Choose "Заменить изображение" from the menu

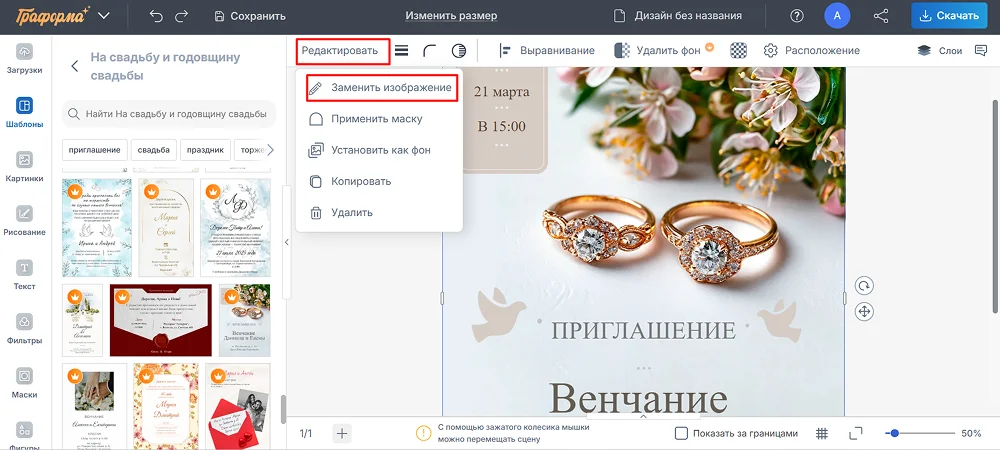click(381, 88)
